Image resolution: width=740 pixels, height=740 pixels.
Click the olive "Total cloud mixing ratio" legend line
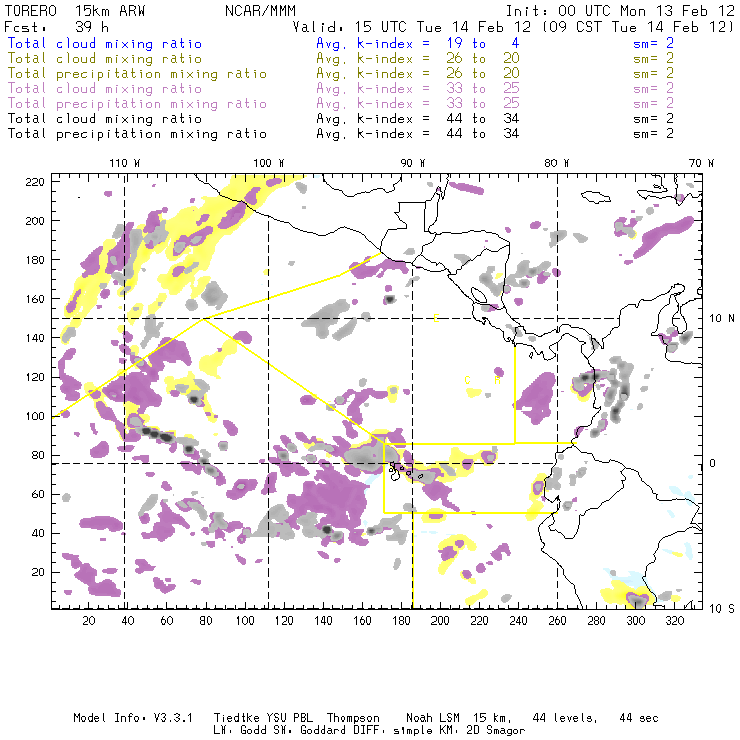pyautogui.click(x=105, y=59)
